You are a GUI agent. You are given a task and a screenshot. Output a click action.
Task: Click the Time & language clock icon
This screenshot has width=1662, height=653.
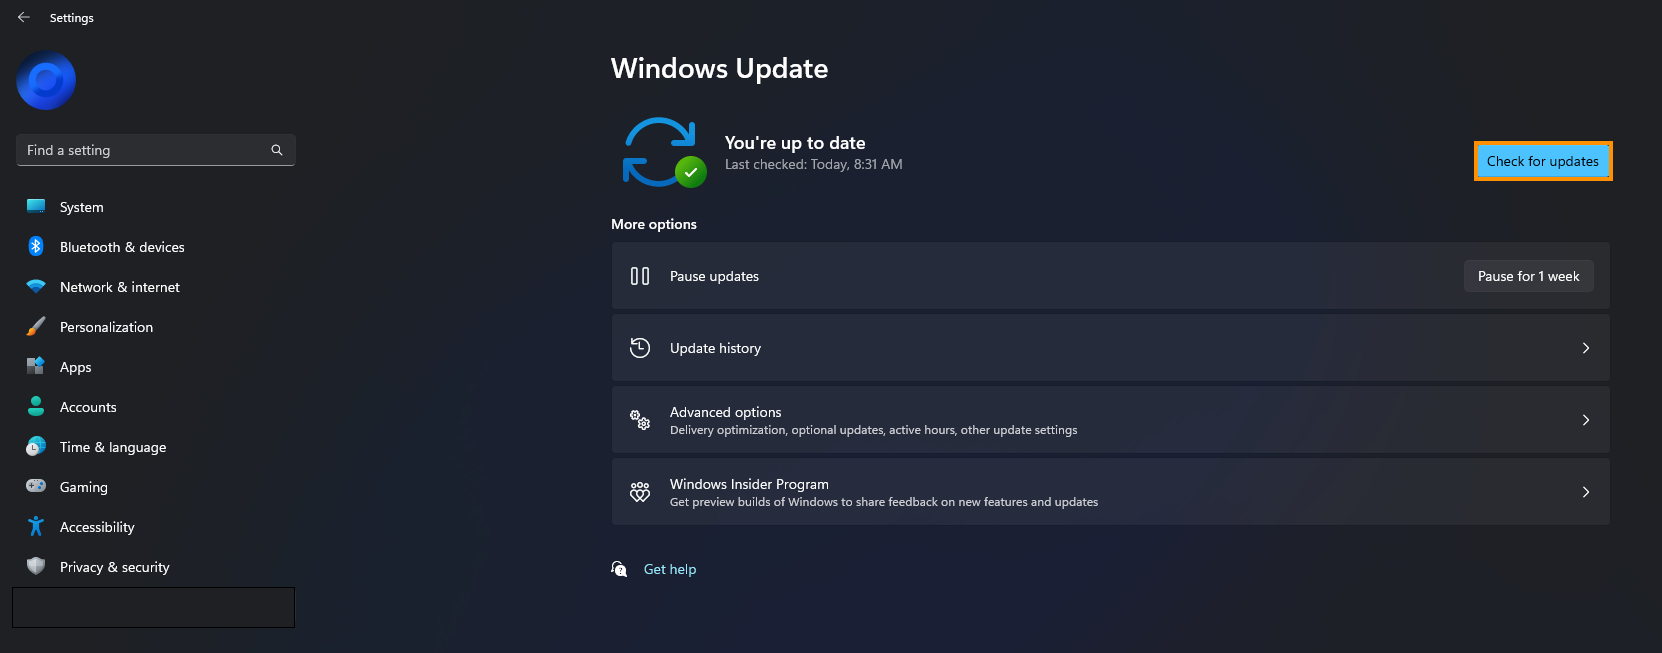(x=36, y=446)
